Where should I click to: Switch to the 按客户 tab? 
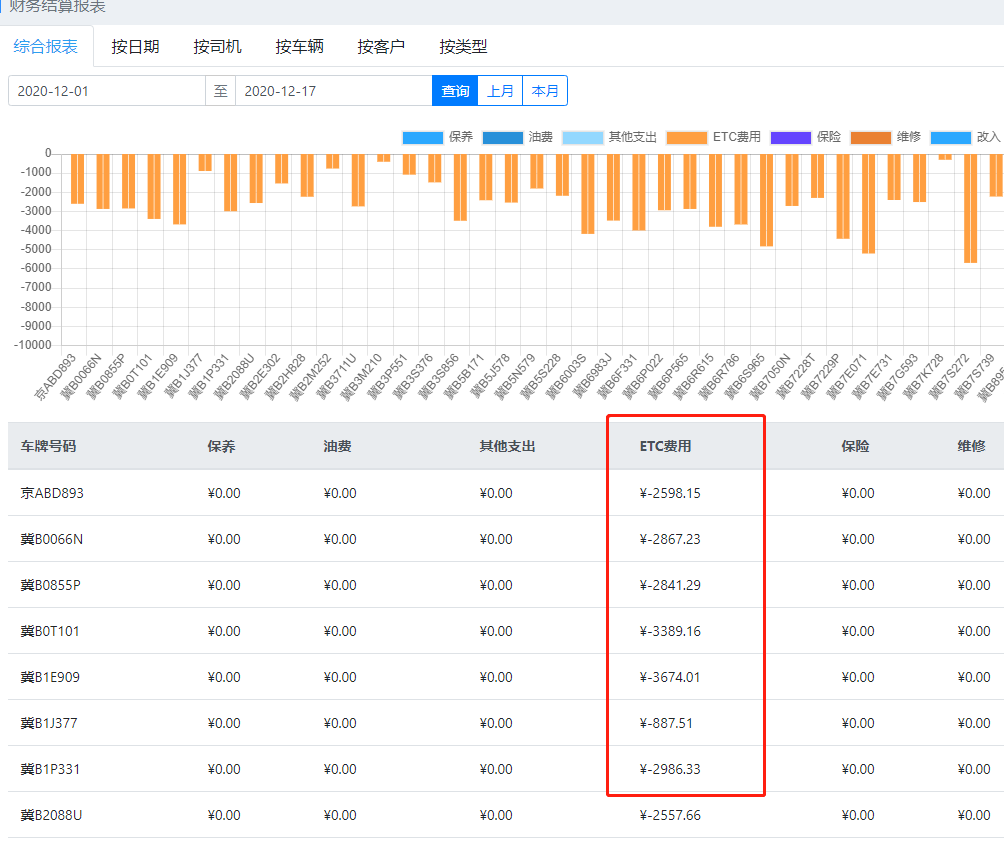coord(381,46)
